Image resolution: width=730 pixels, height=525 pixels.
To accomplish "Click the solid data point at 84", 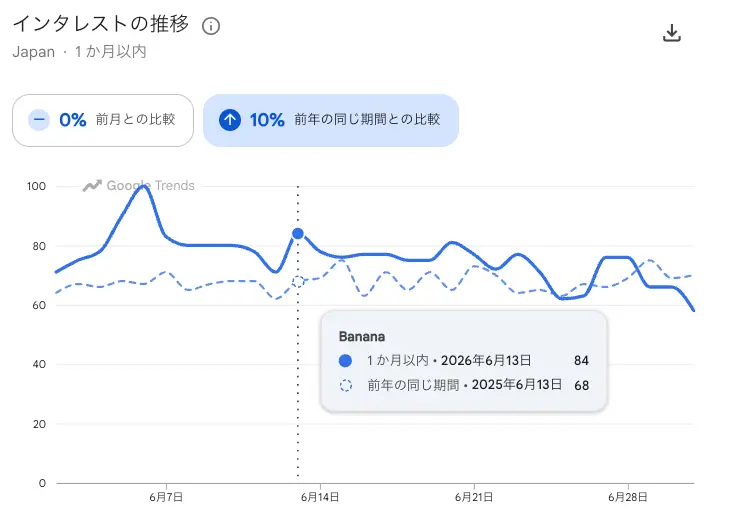I will click(x=298, y=233).
